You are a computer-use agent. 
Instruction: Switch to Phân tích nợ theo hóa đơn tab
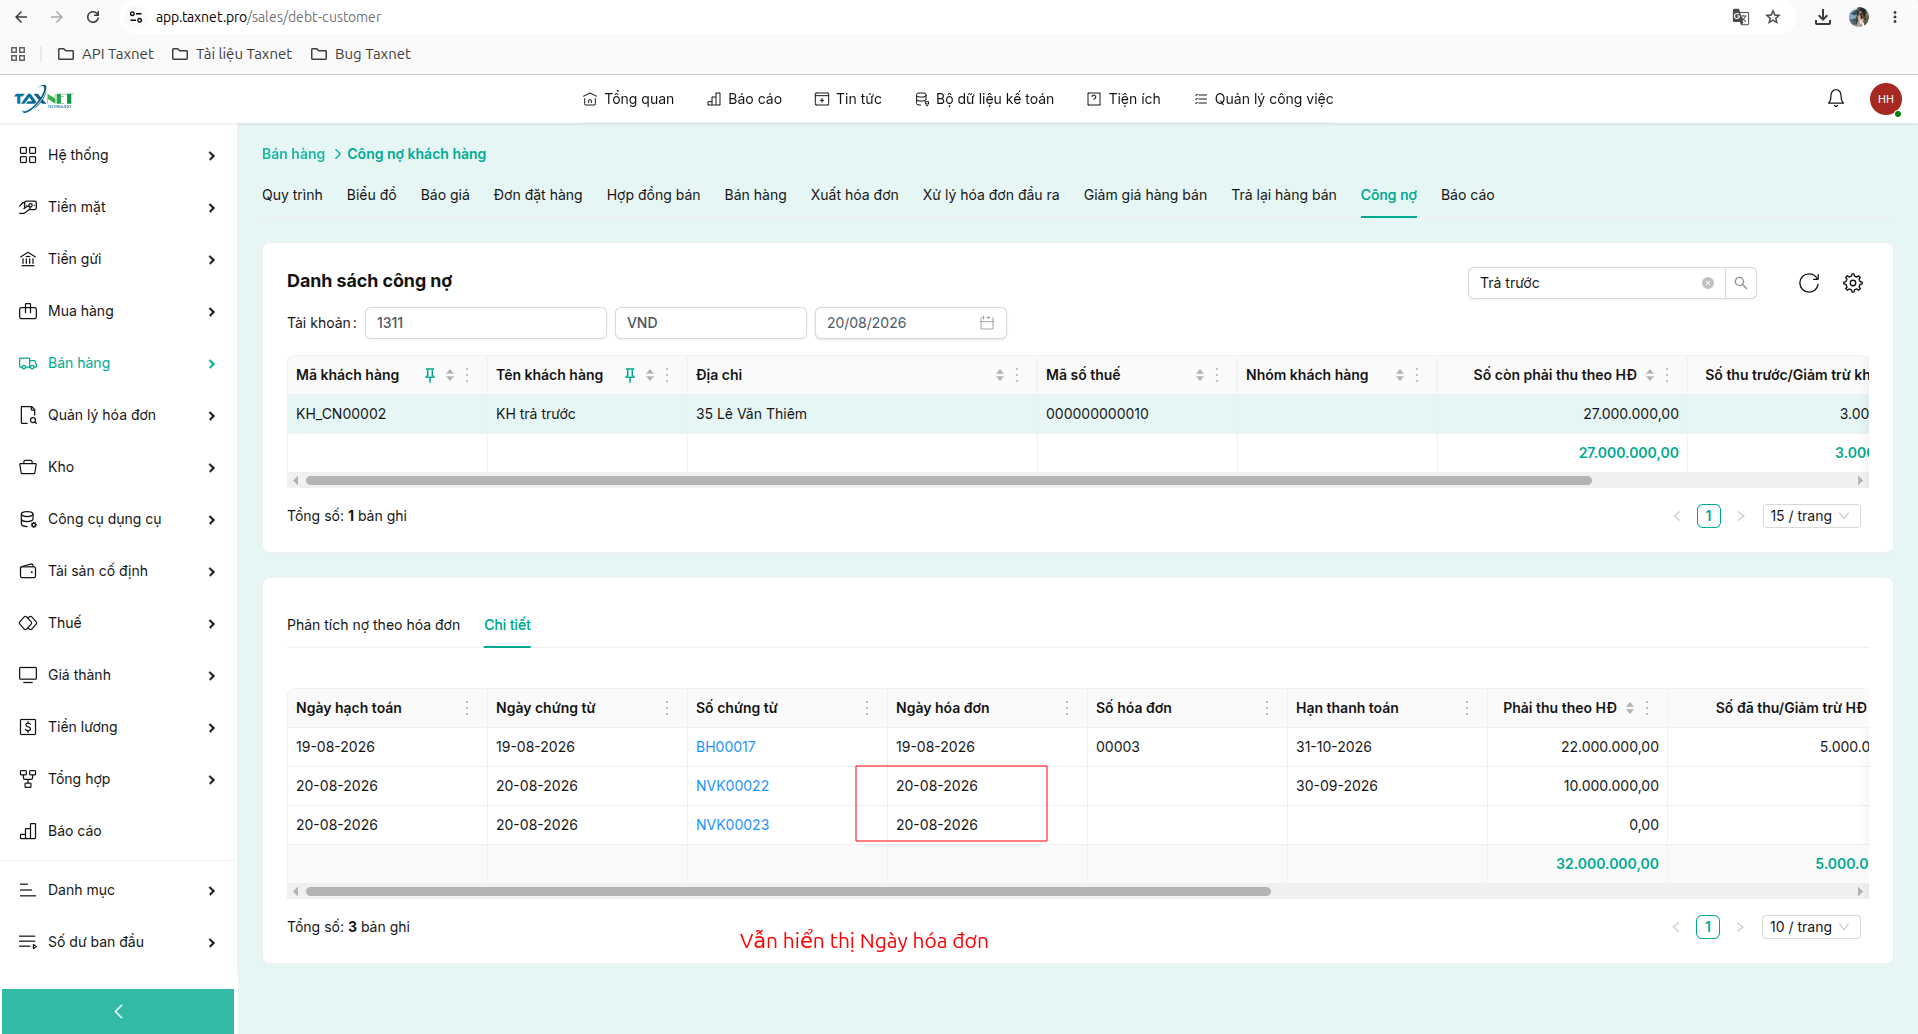pos(373,625)
